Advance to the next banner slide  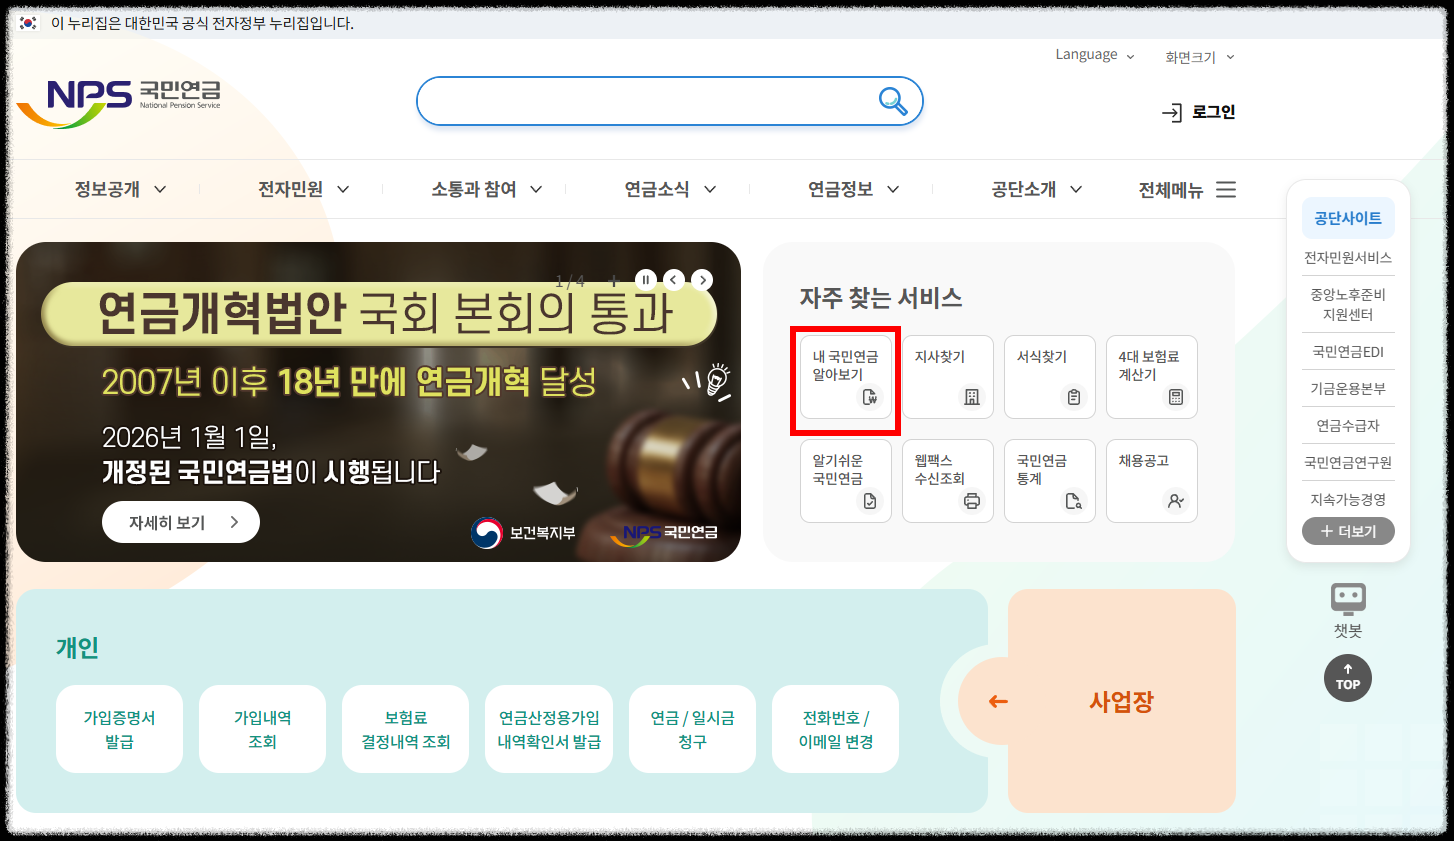pos(702,280)
